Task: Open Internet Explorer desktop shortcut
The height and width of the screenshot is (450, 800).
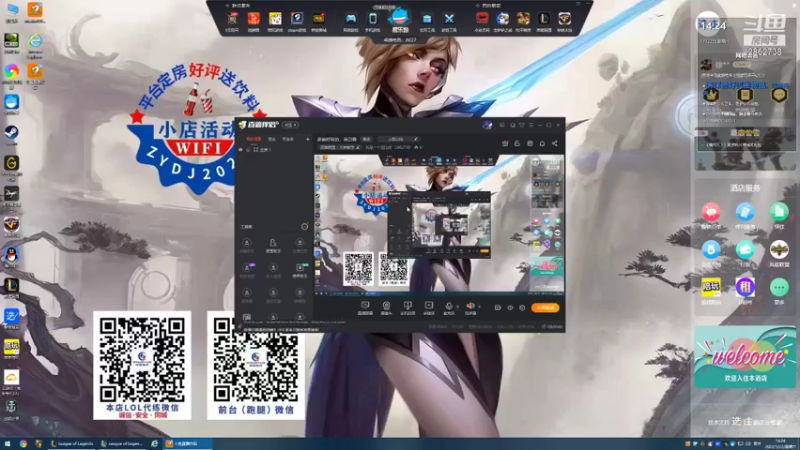Action: pos(35,46)
